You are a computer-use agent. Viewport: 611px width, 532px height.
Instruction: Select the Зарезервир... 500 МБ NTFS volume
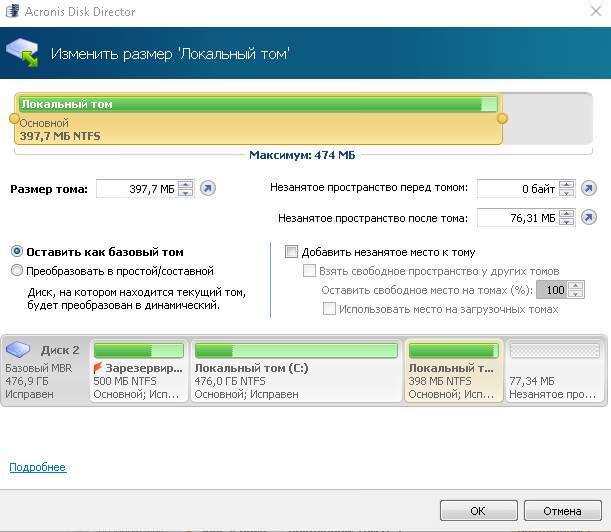pos(139,370)
